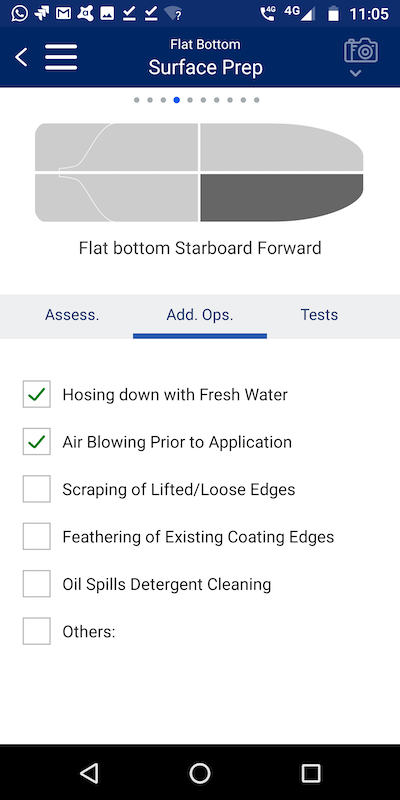
Task: Open the hamburger menu
Action: point(61,57)
